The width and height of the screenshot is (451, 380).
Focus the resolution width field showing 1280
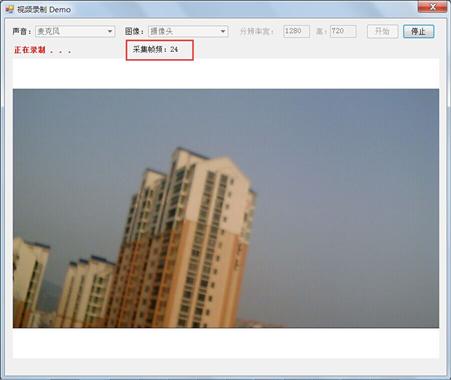coord(296,31)
